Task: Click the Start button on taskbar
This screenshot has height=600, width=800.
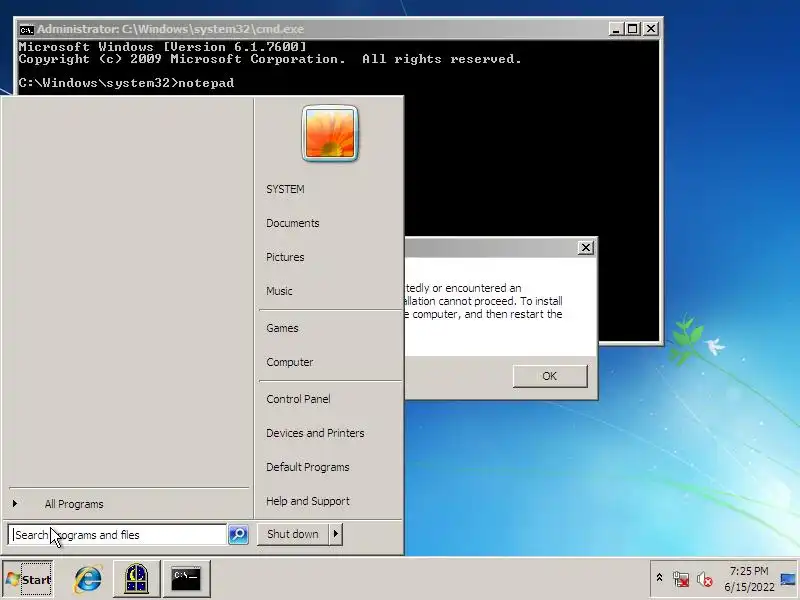Action: 28,579
